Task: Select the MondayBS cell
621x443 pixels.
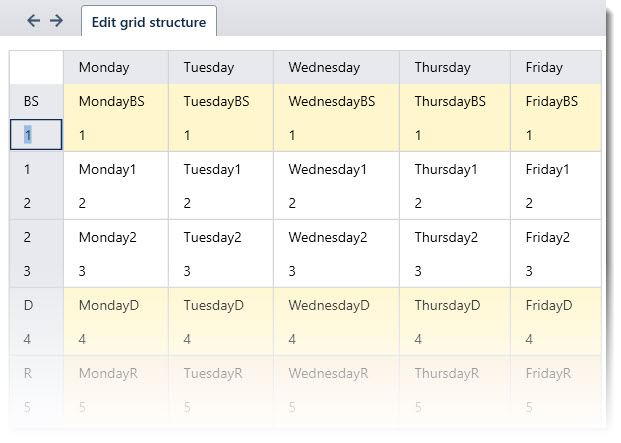Action: click(112, 101)
